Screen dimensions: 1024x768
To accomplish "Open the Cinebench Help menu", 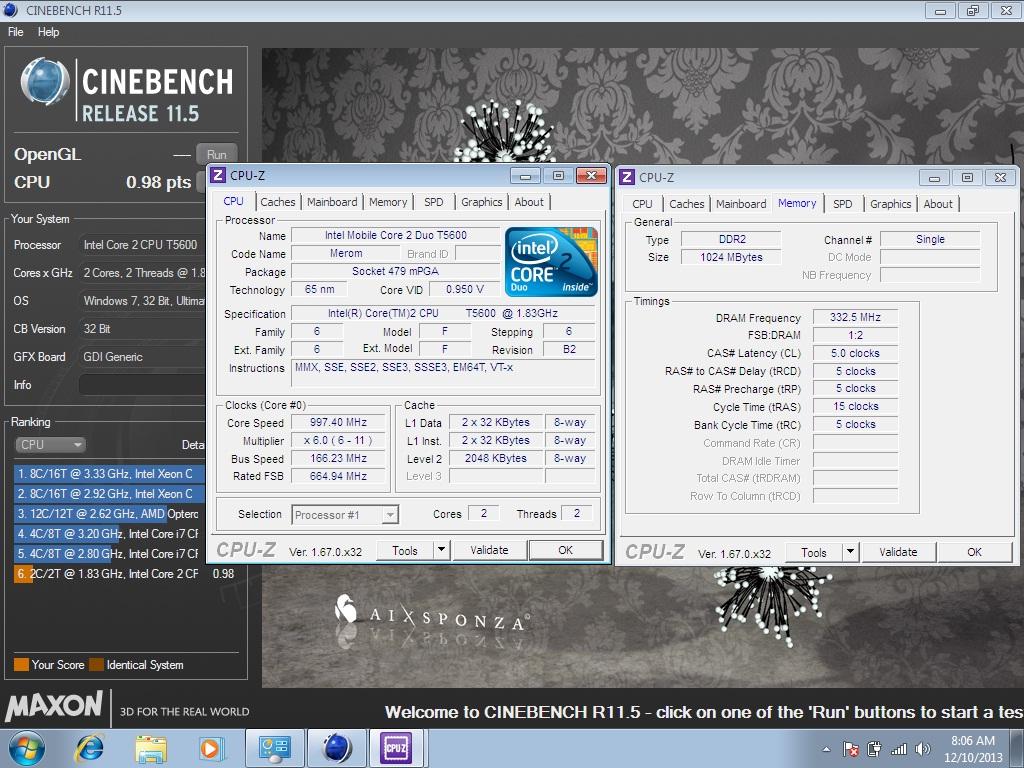I will pyautogui.click(x=48, y=31).
